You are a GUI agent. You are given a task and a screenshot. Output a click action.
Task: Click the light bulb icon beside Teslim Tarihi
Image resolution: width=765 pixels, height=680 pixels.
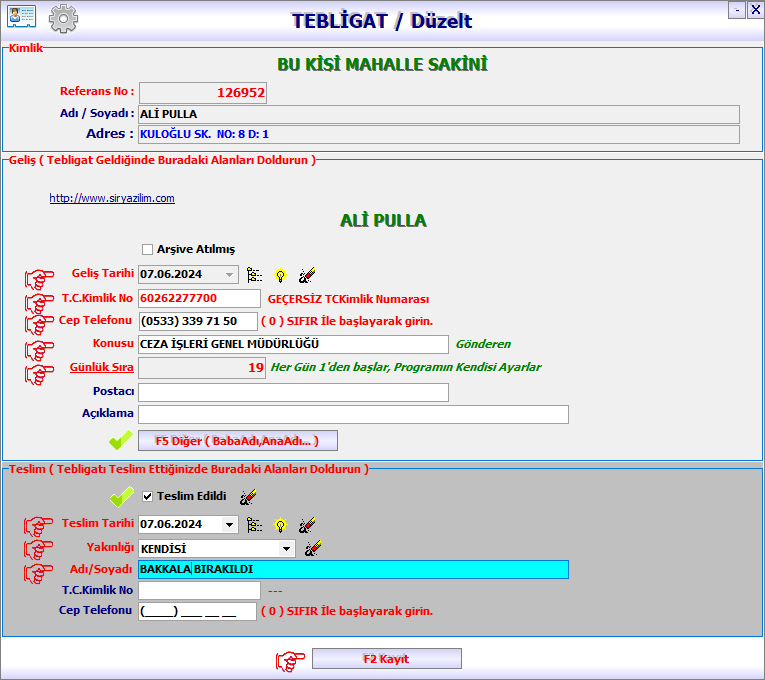point(280,524)
